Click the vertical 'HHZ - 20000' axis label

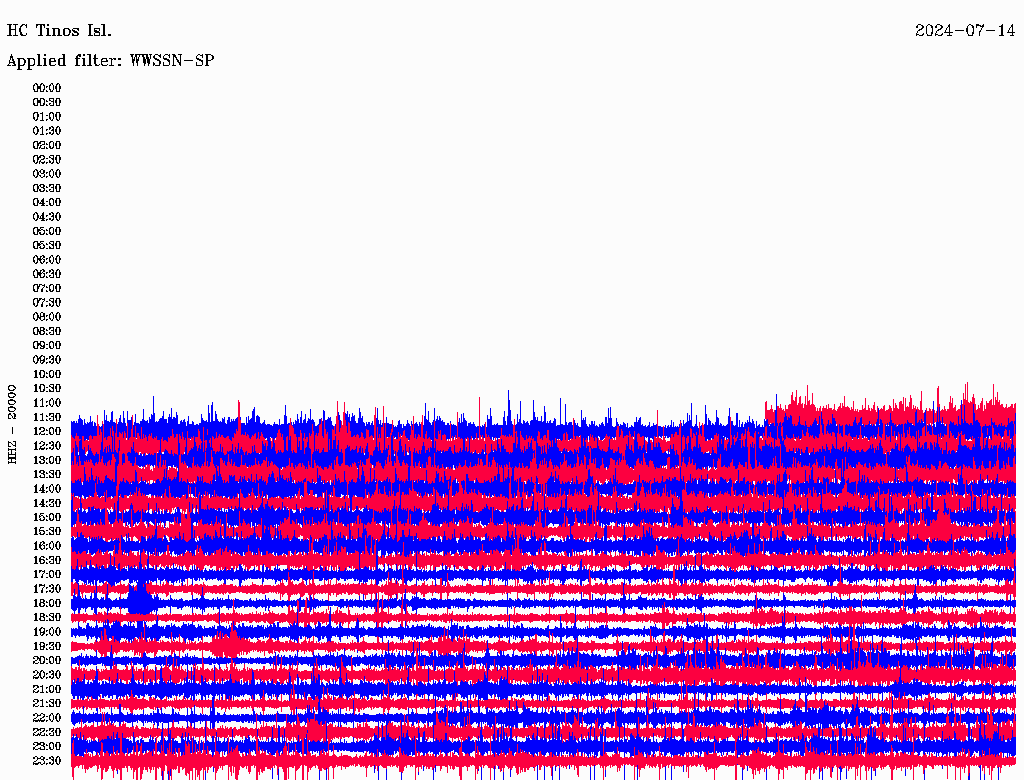pos(12,424)
